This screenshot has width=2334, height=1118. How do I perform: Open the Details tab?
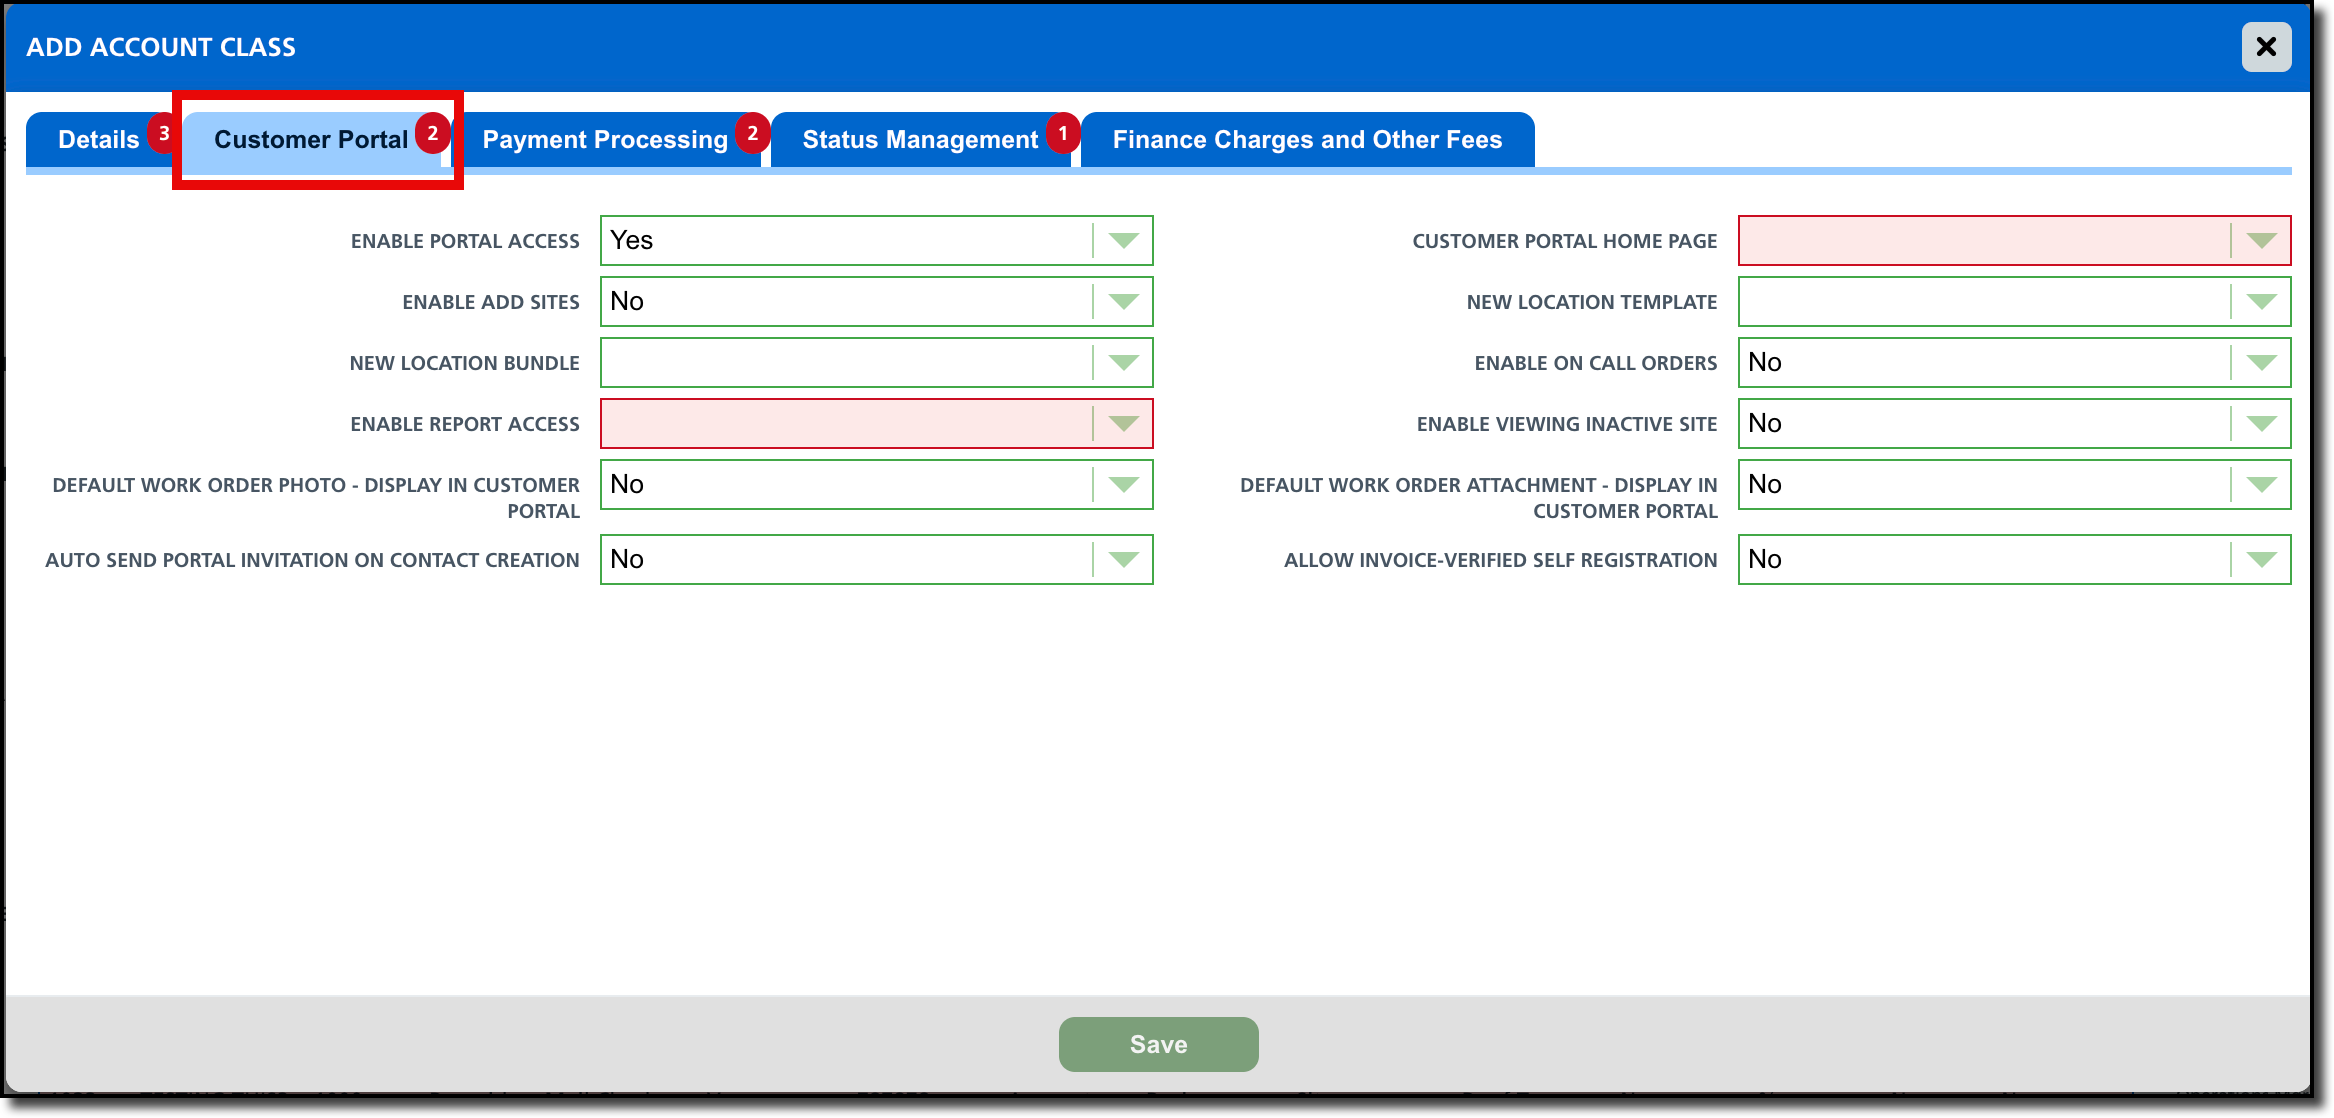(x=98, y=140)
